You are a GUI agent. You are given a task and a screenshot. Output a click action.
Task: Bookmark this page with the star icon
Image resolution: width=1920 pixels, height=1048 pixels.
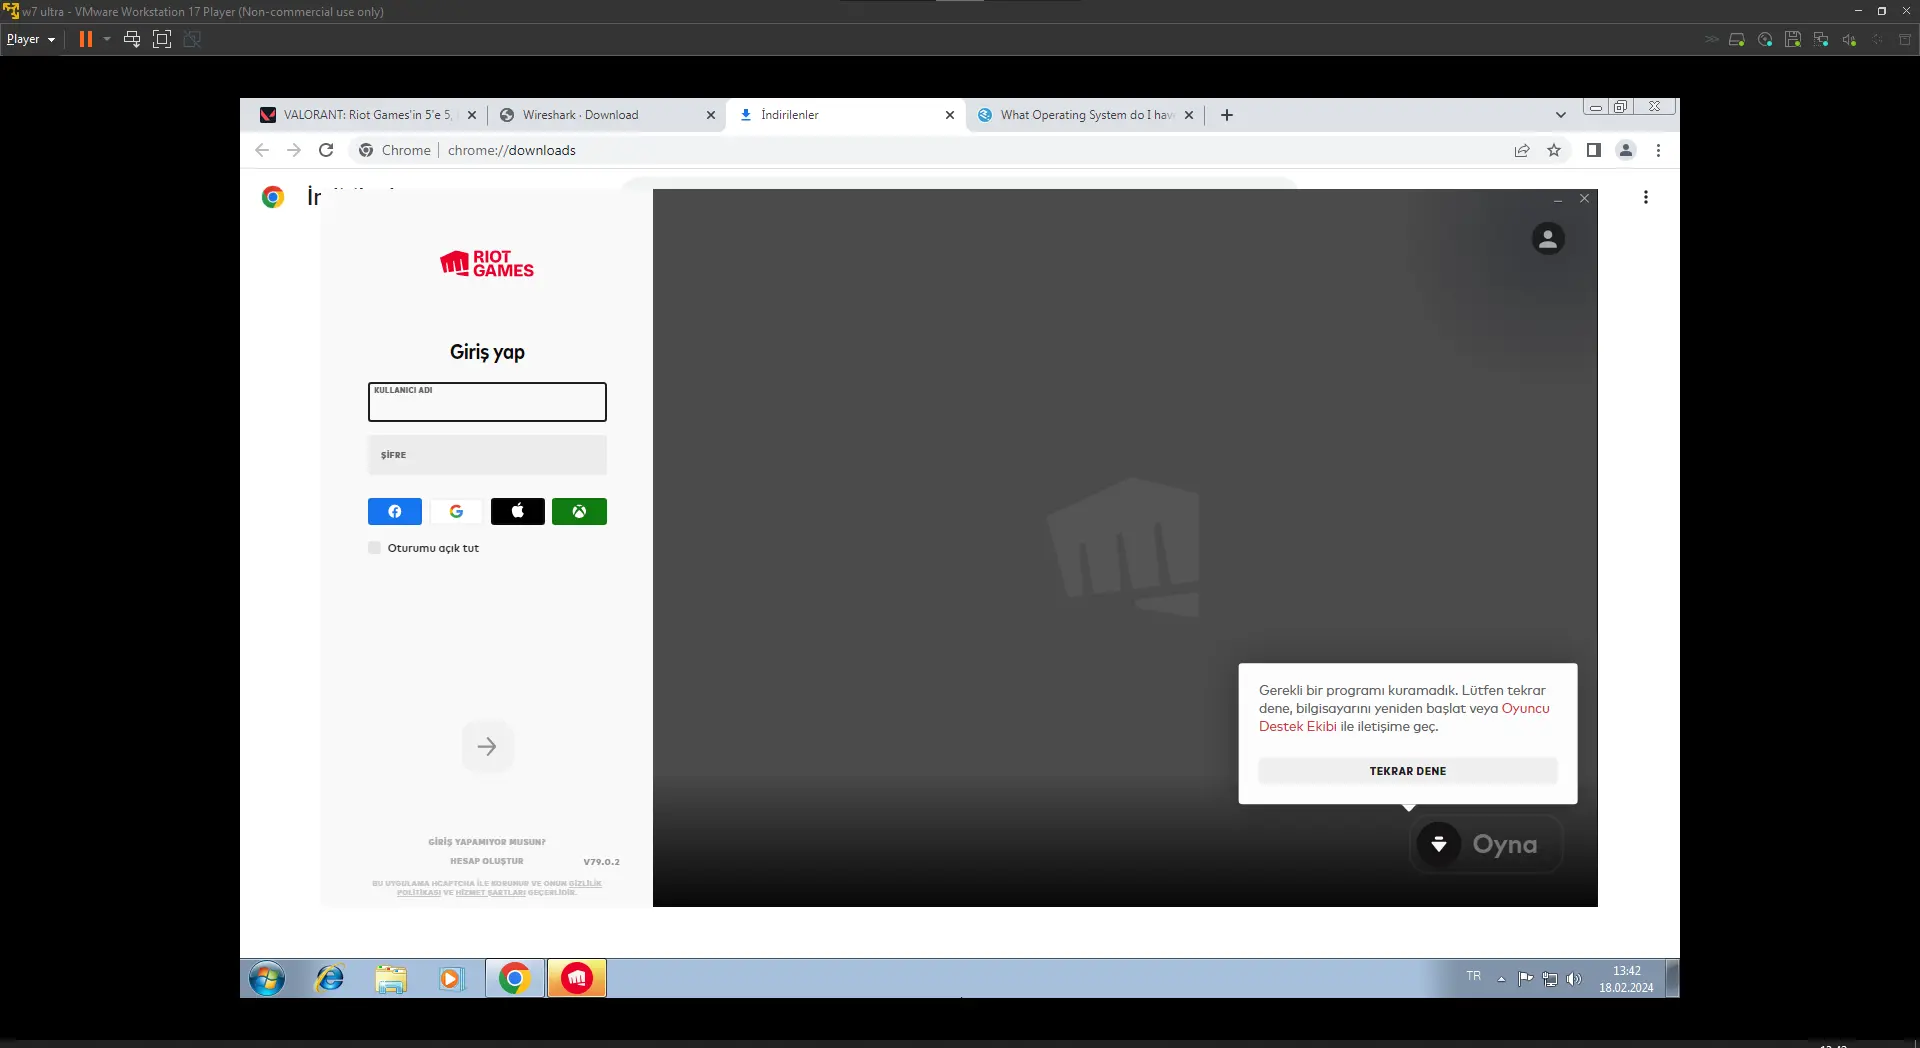[1554, 150]
